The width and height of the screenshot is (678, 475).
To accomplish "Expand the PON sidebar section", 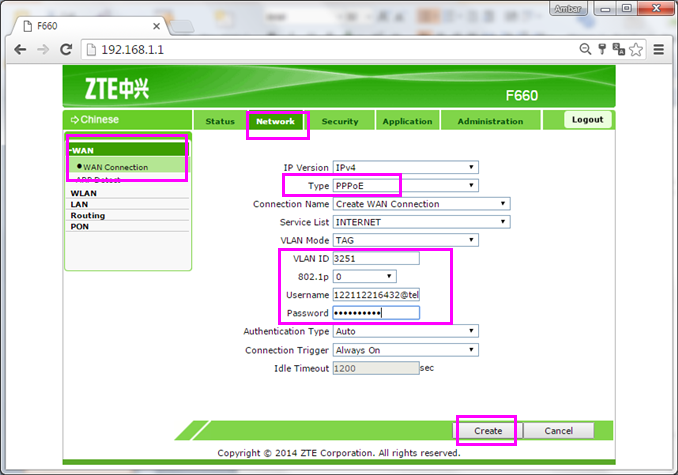I will (x=80, y=226).
